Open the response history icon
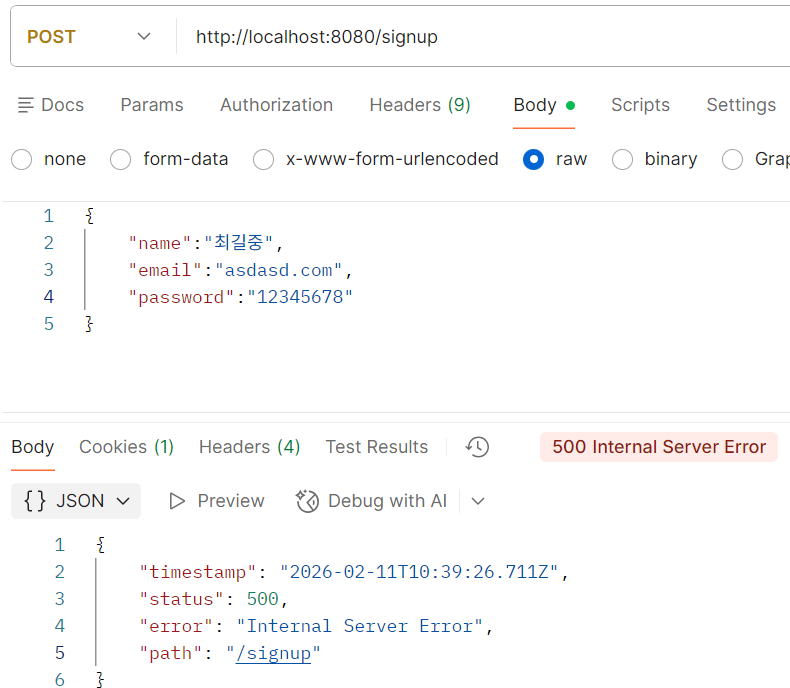Viewport: 790px width, 688px height. (477, 447)
